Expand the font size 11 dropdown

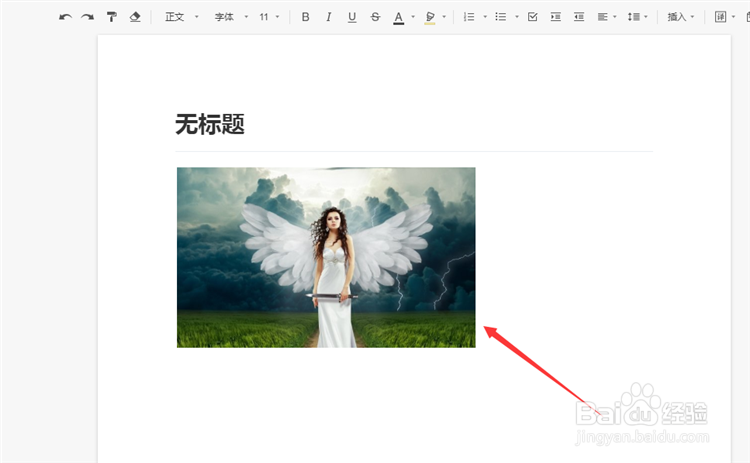tap(269, 17)
